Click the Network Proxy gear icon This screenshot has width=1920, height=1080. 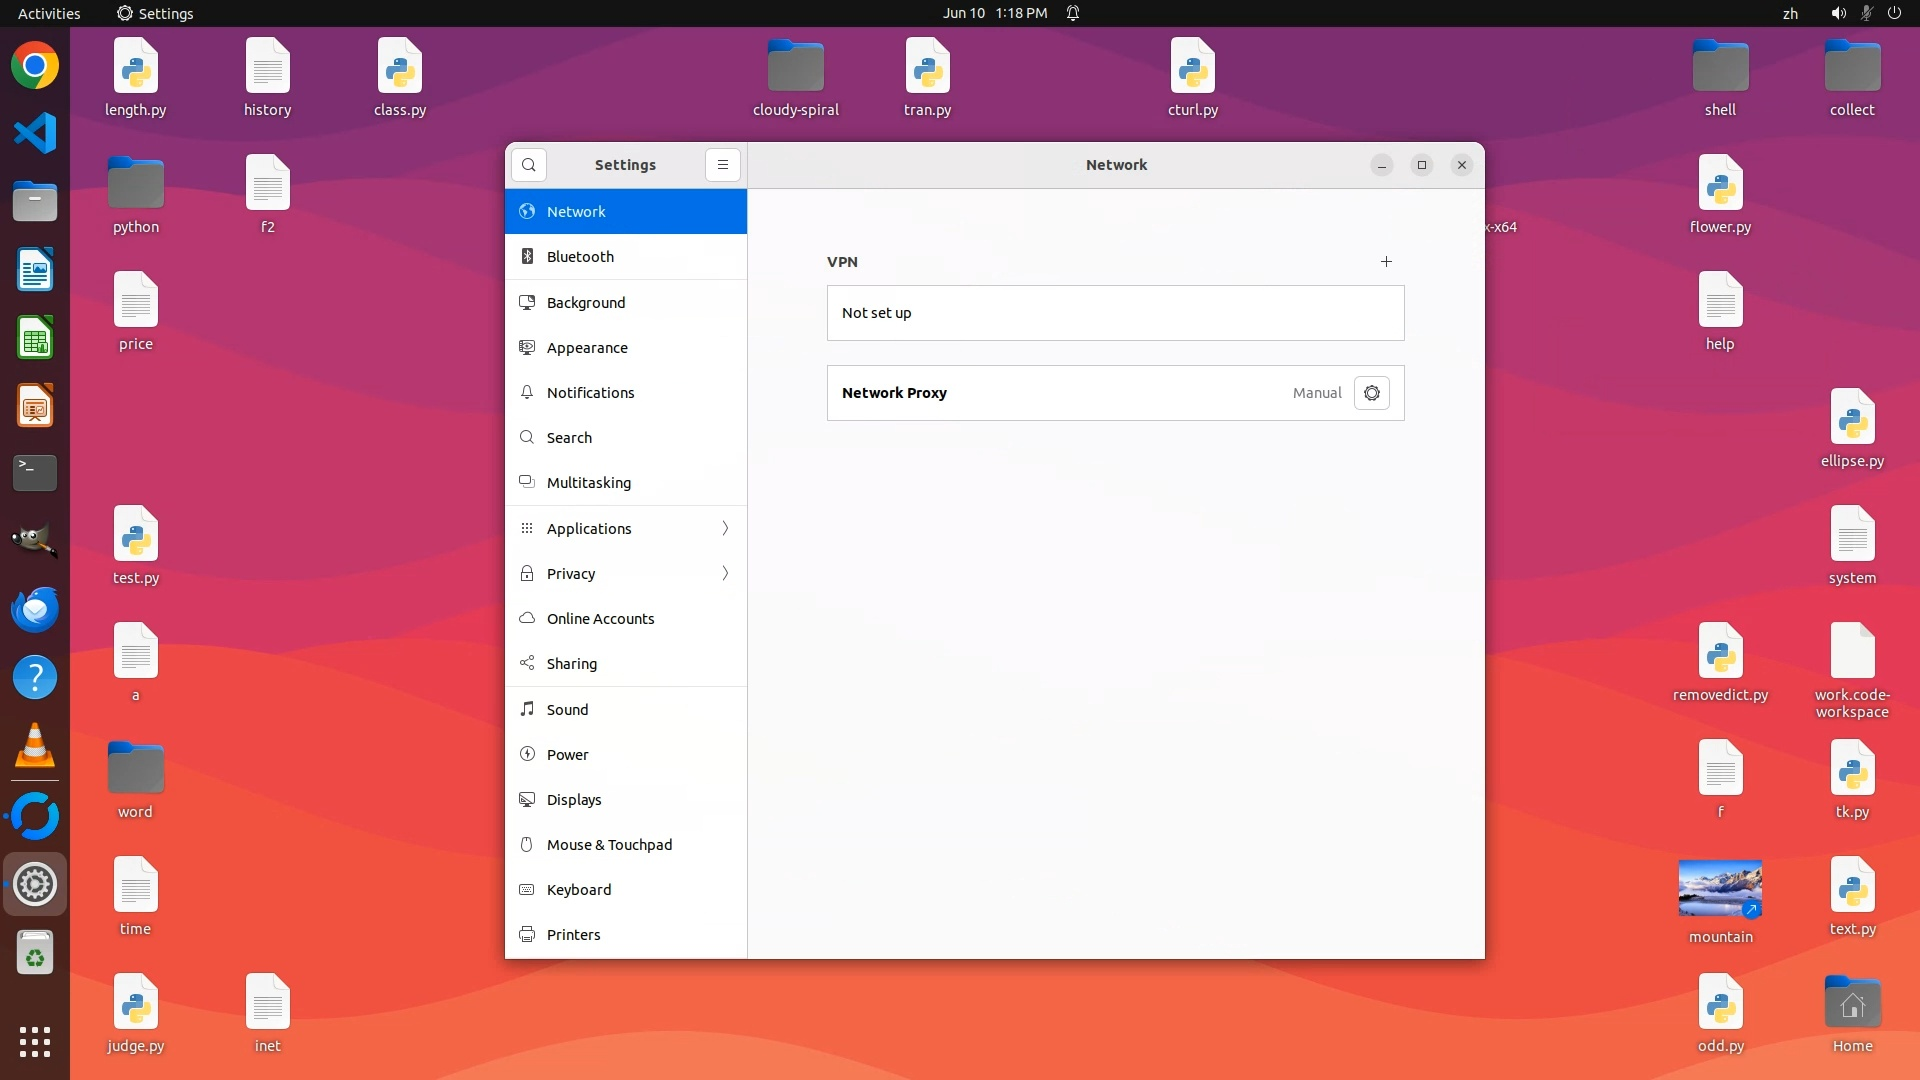pyautogui.click(x=1372, y=393)
